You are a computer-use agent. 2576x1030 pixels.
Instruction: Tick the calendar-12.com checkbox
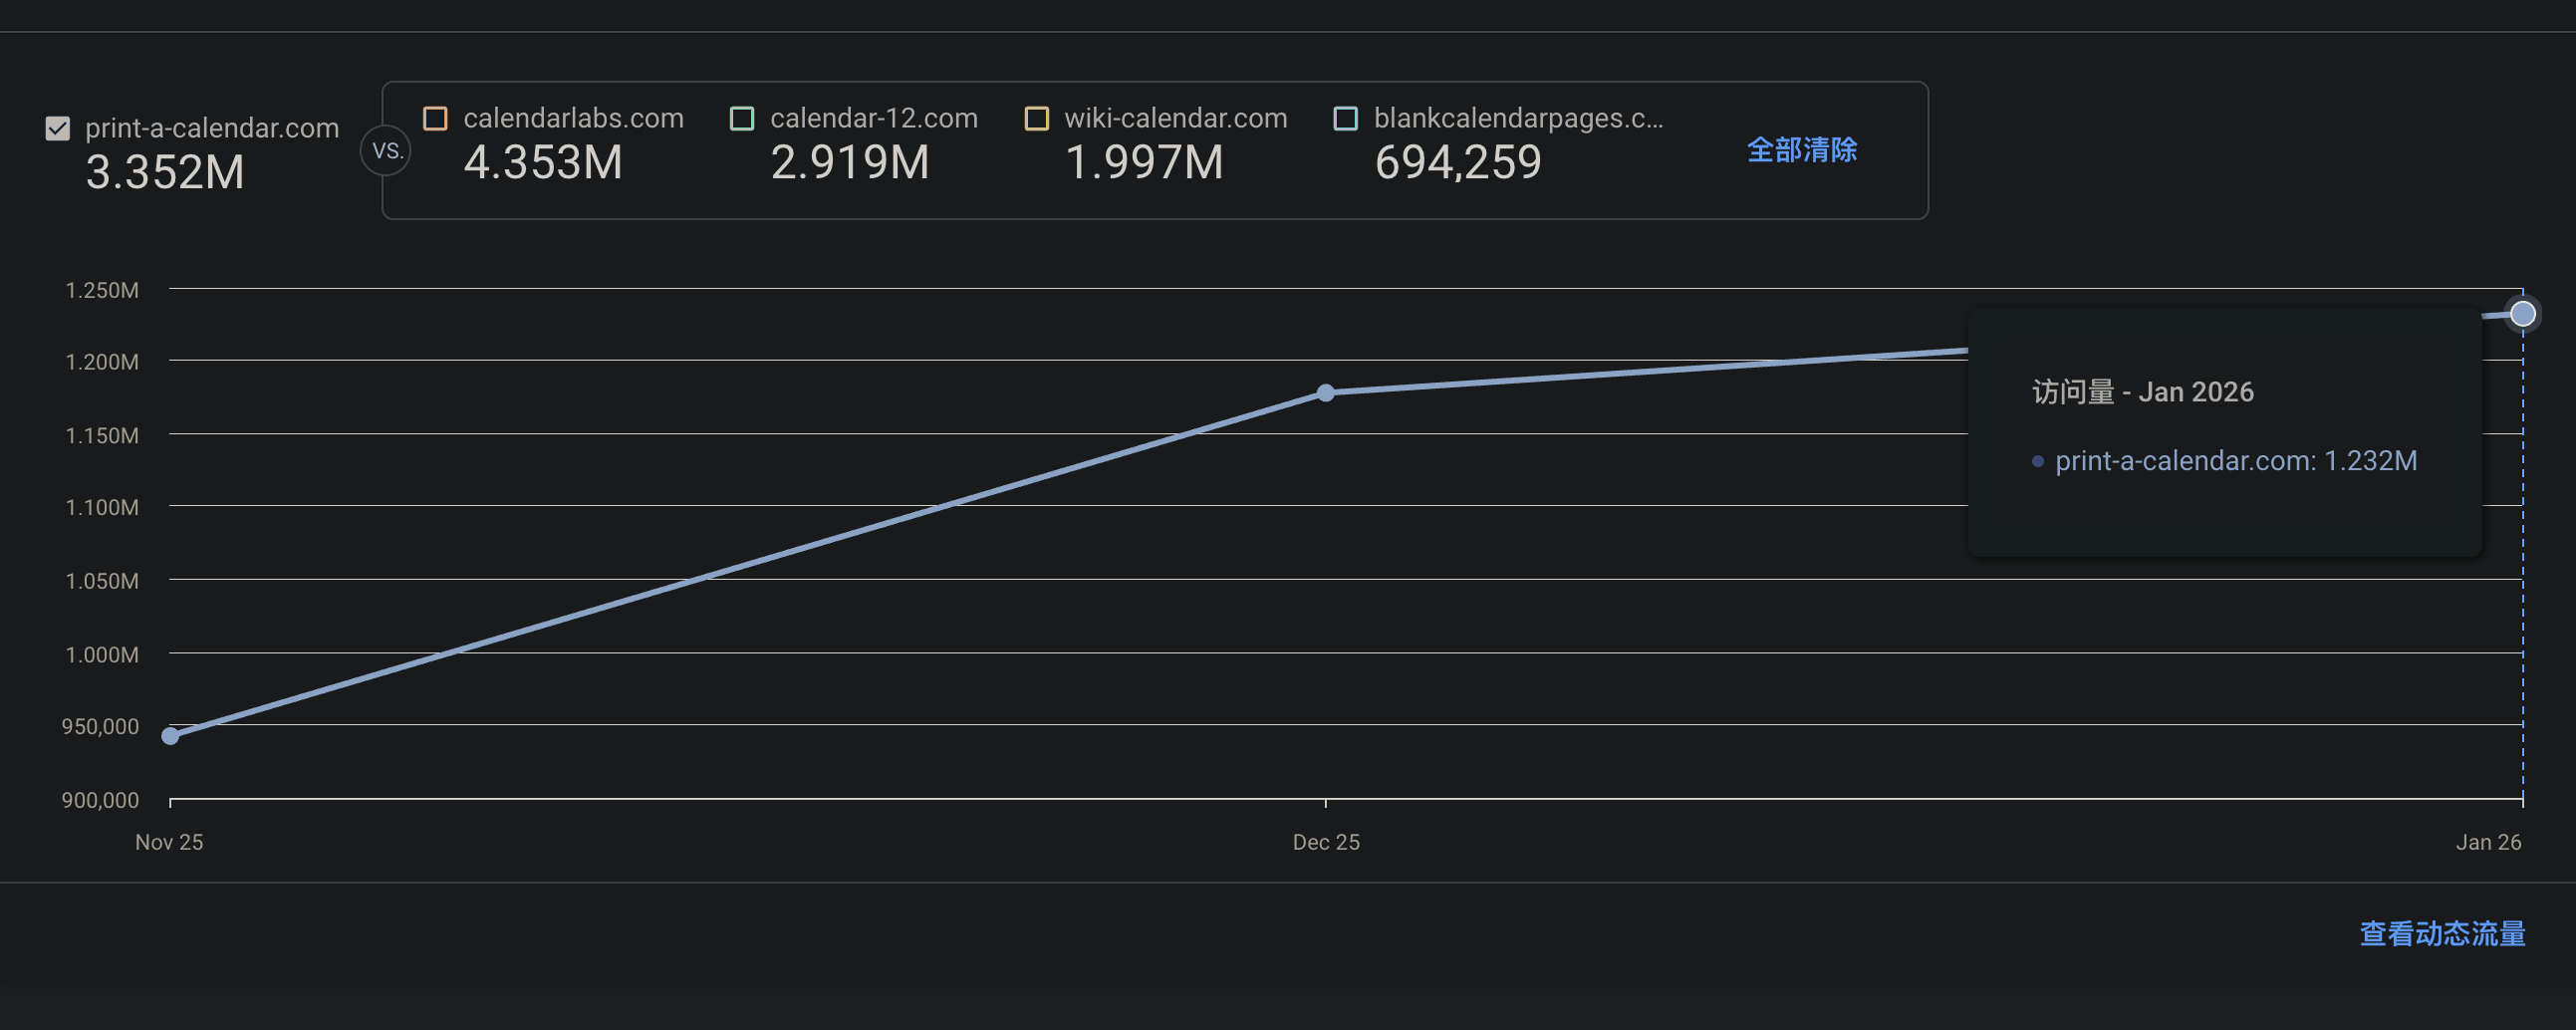click(x=742, y=118)
